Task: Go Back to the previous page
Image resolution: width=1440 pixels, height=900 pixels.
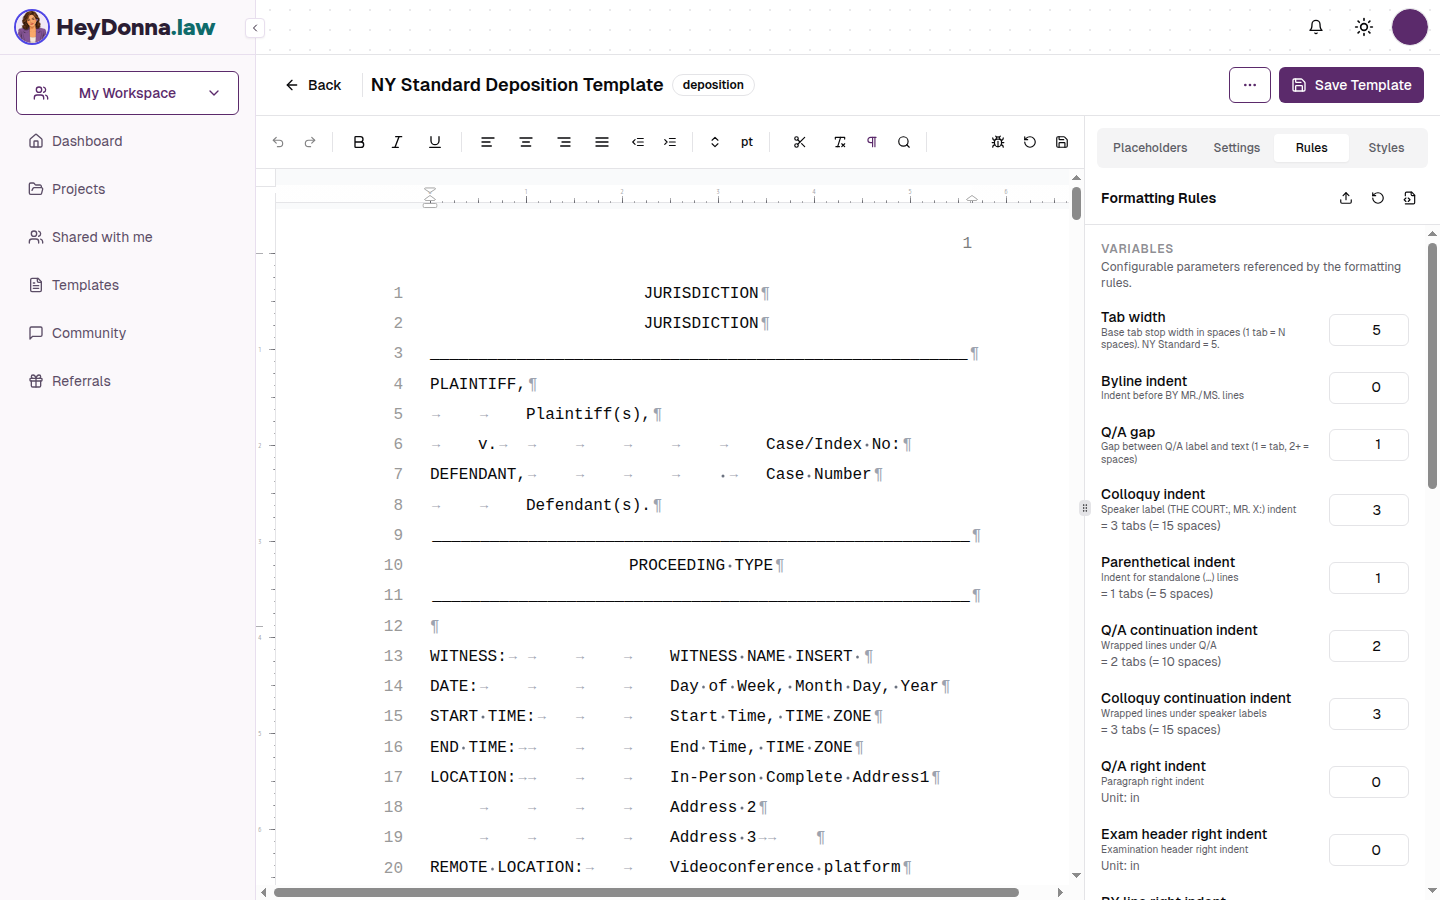Action: pos(313,85)
